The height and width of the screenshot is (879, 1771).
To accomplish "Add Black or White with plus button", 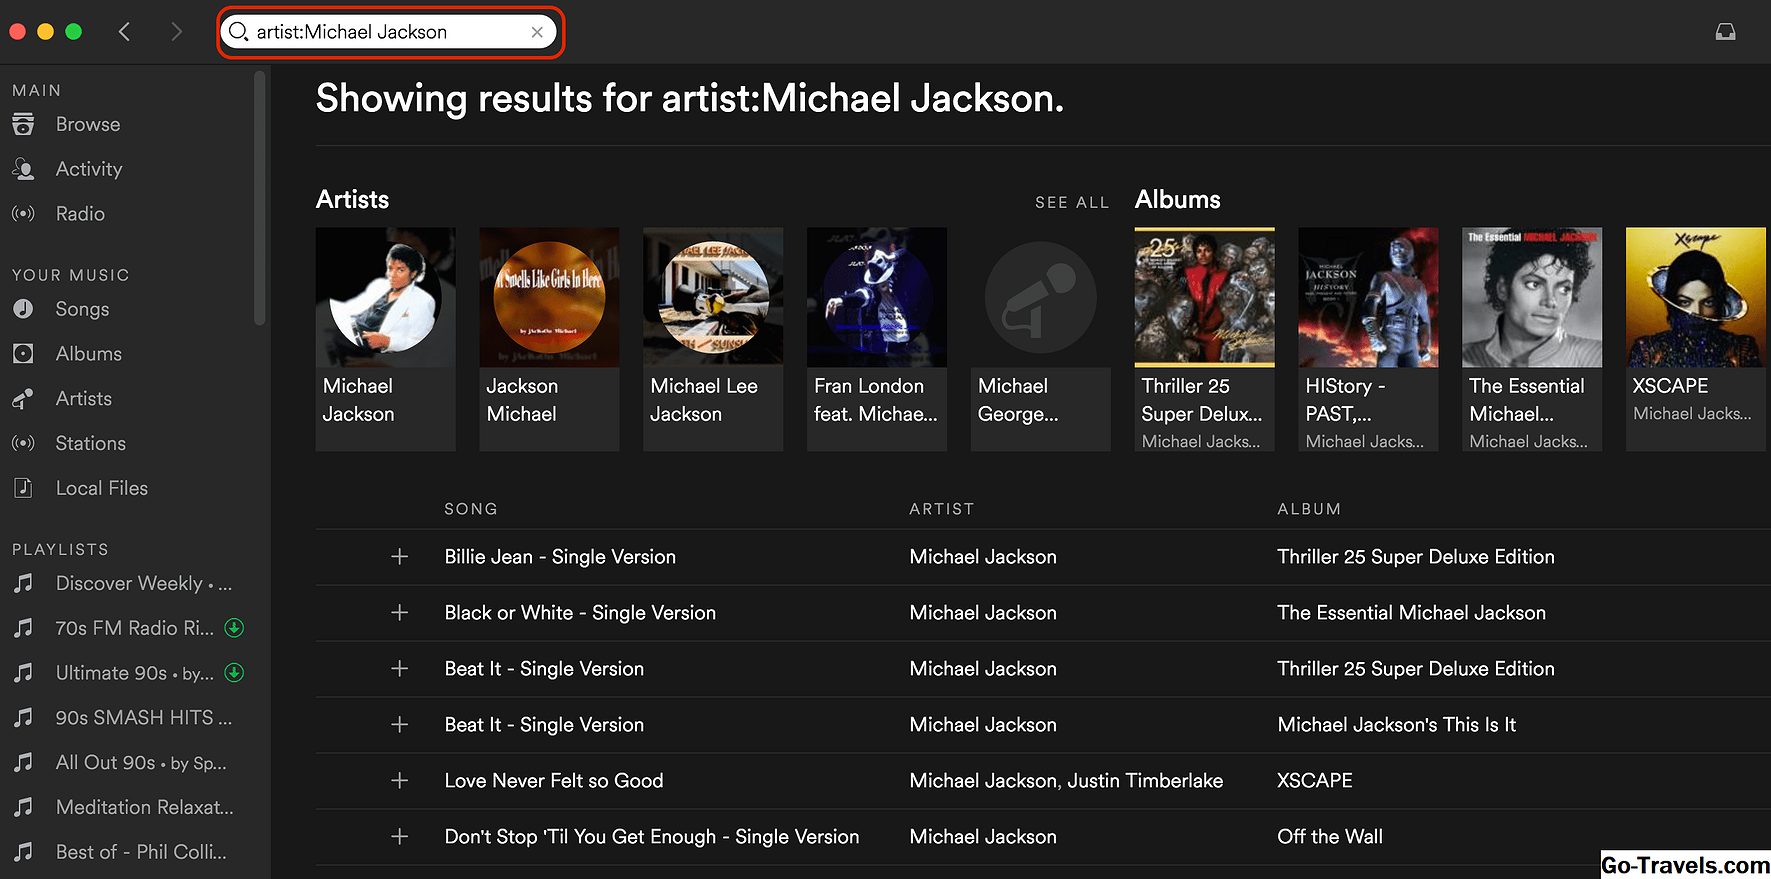I will tap(399, 613).
